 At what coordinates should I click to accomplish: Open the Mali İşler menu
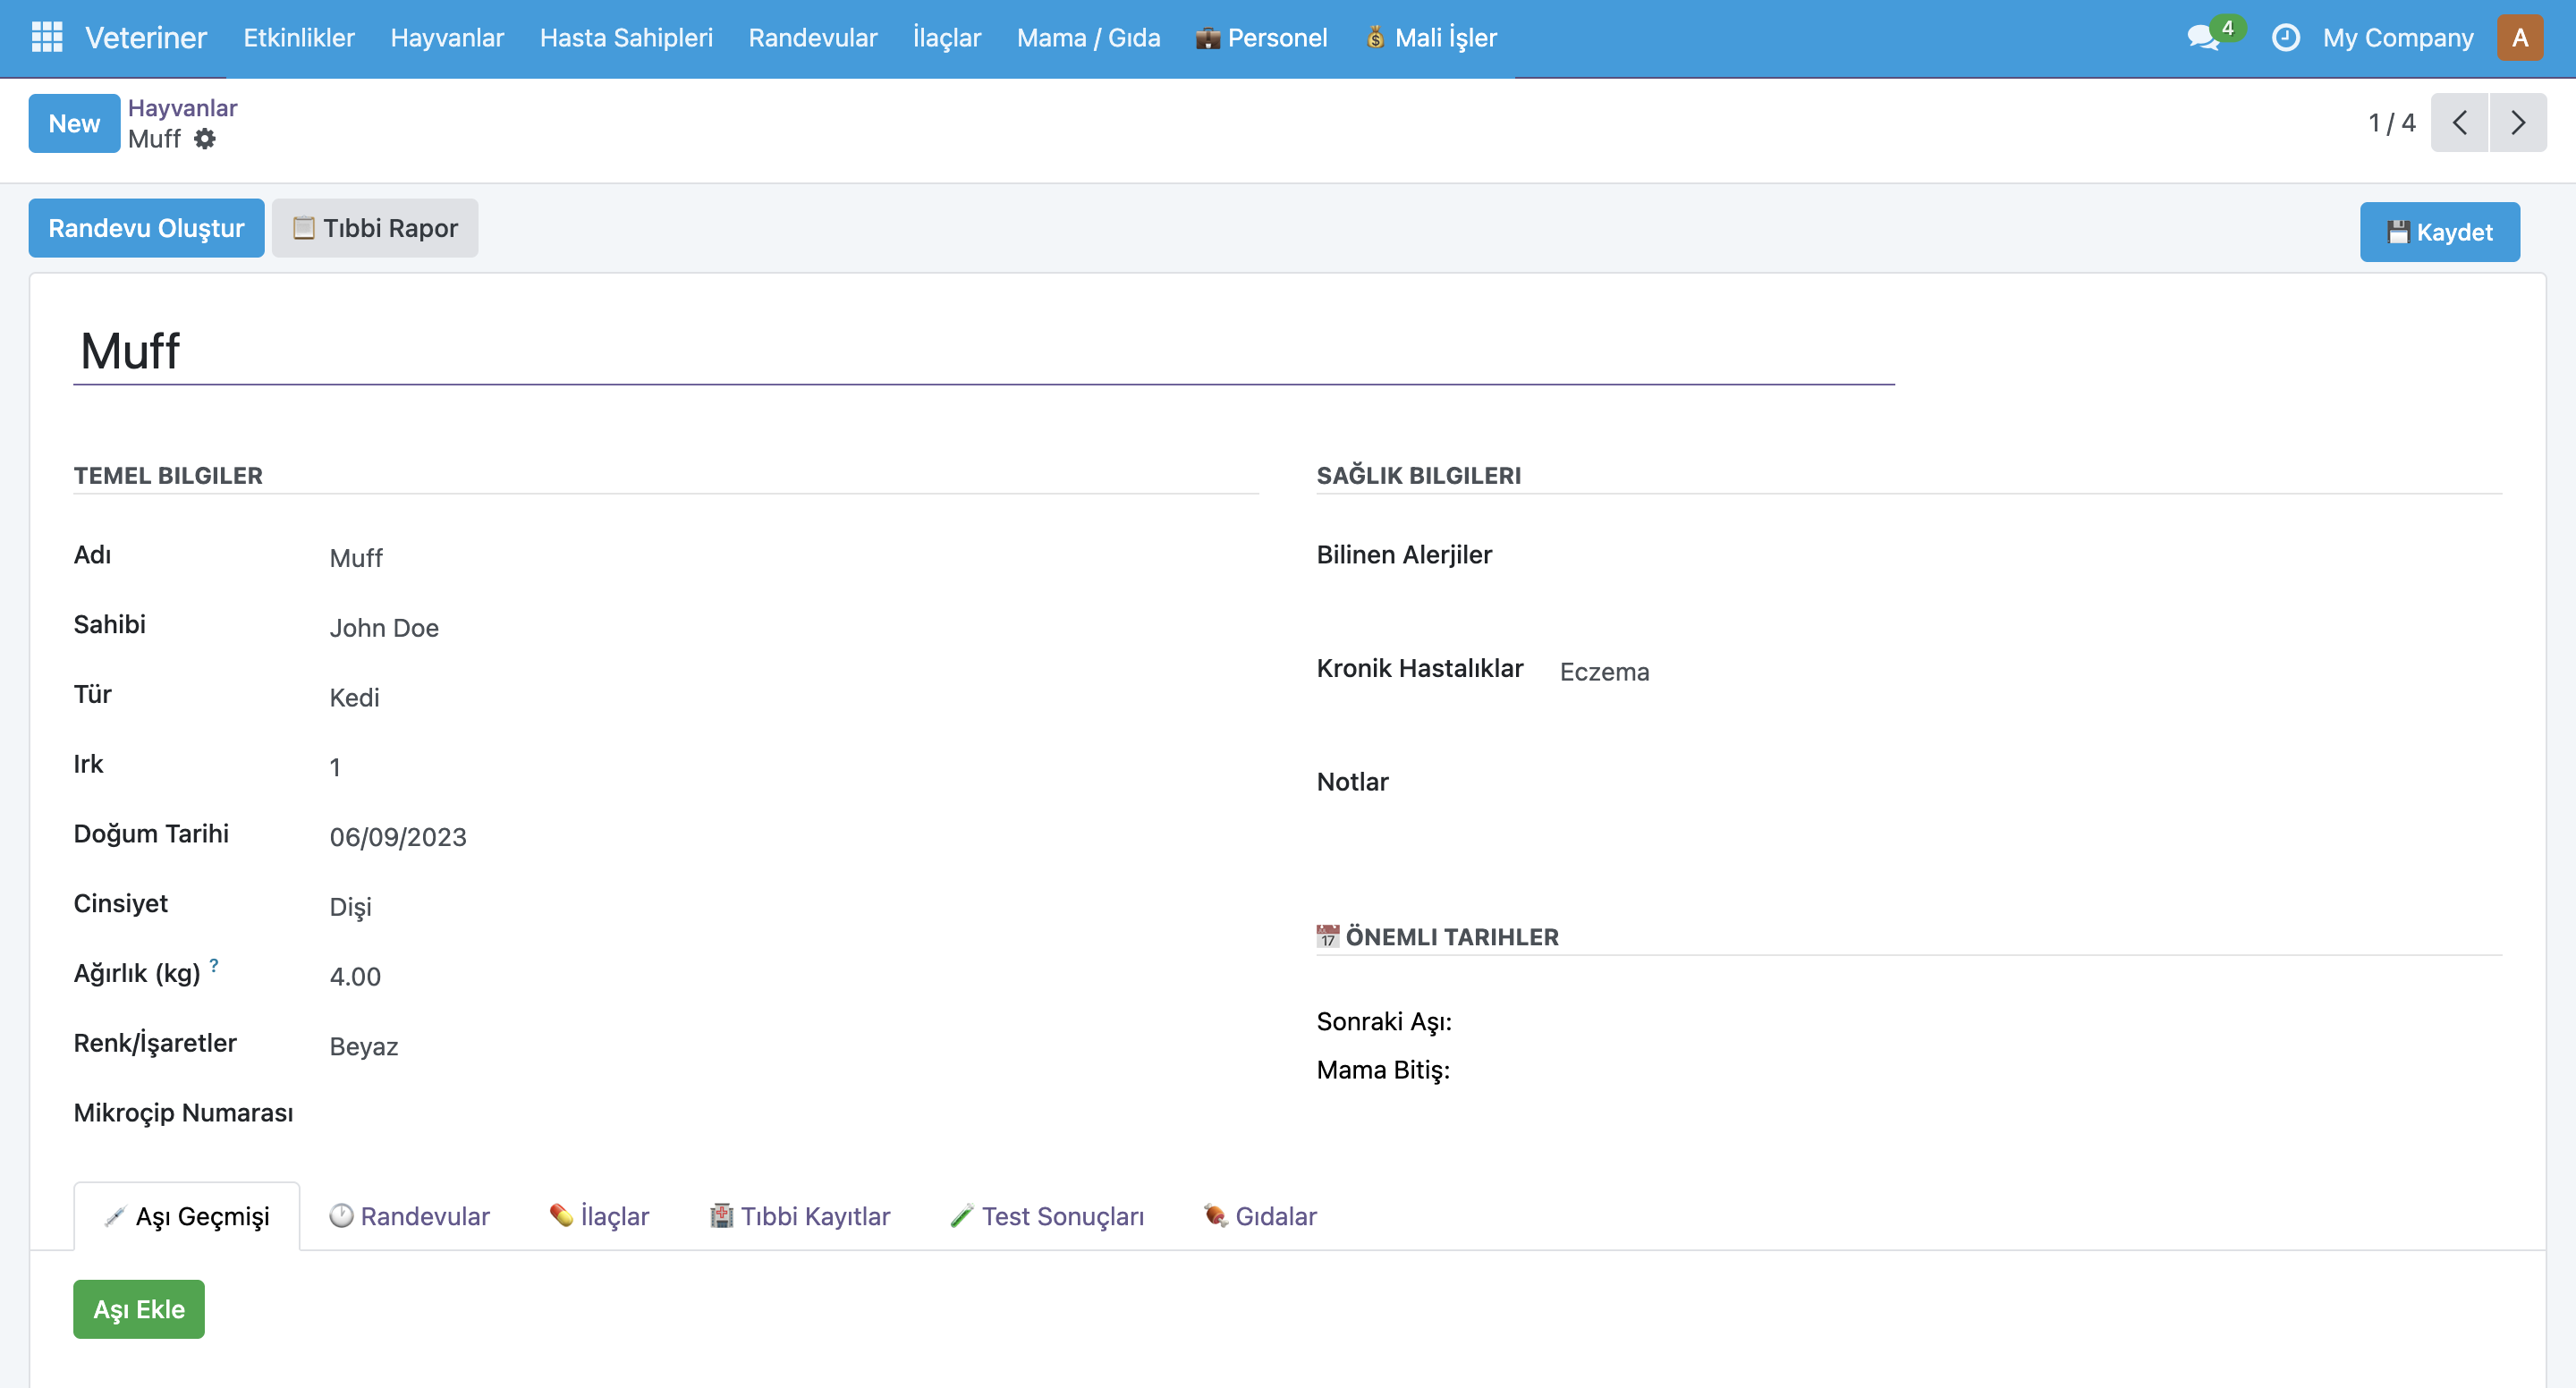tap(1431, 38)
